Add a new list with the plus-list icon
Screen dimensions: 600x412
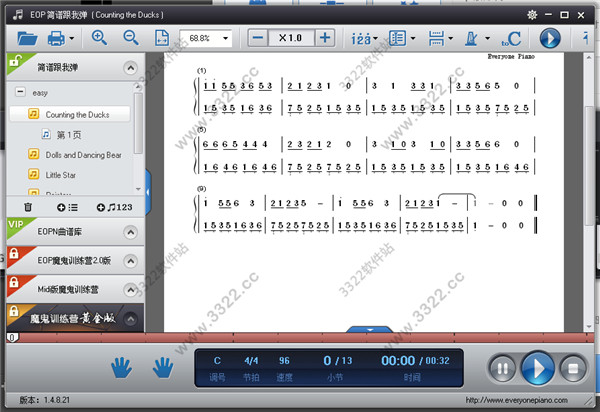pyautogui.click(x=67, y=207)
